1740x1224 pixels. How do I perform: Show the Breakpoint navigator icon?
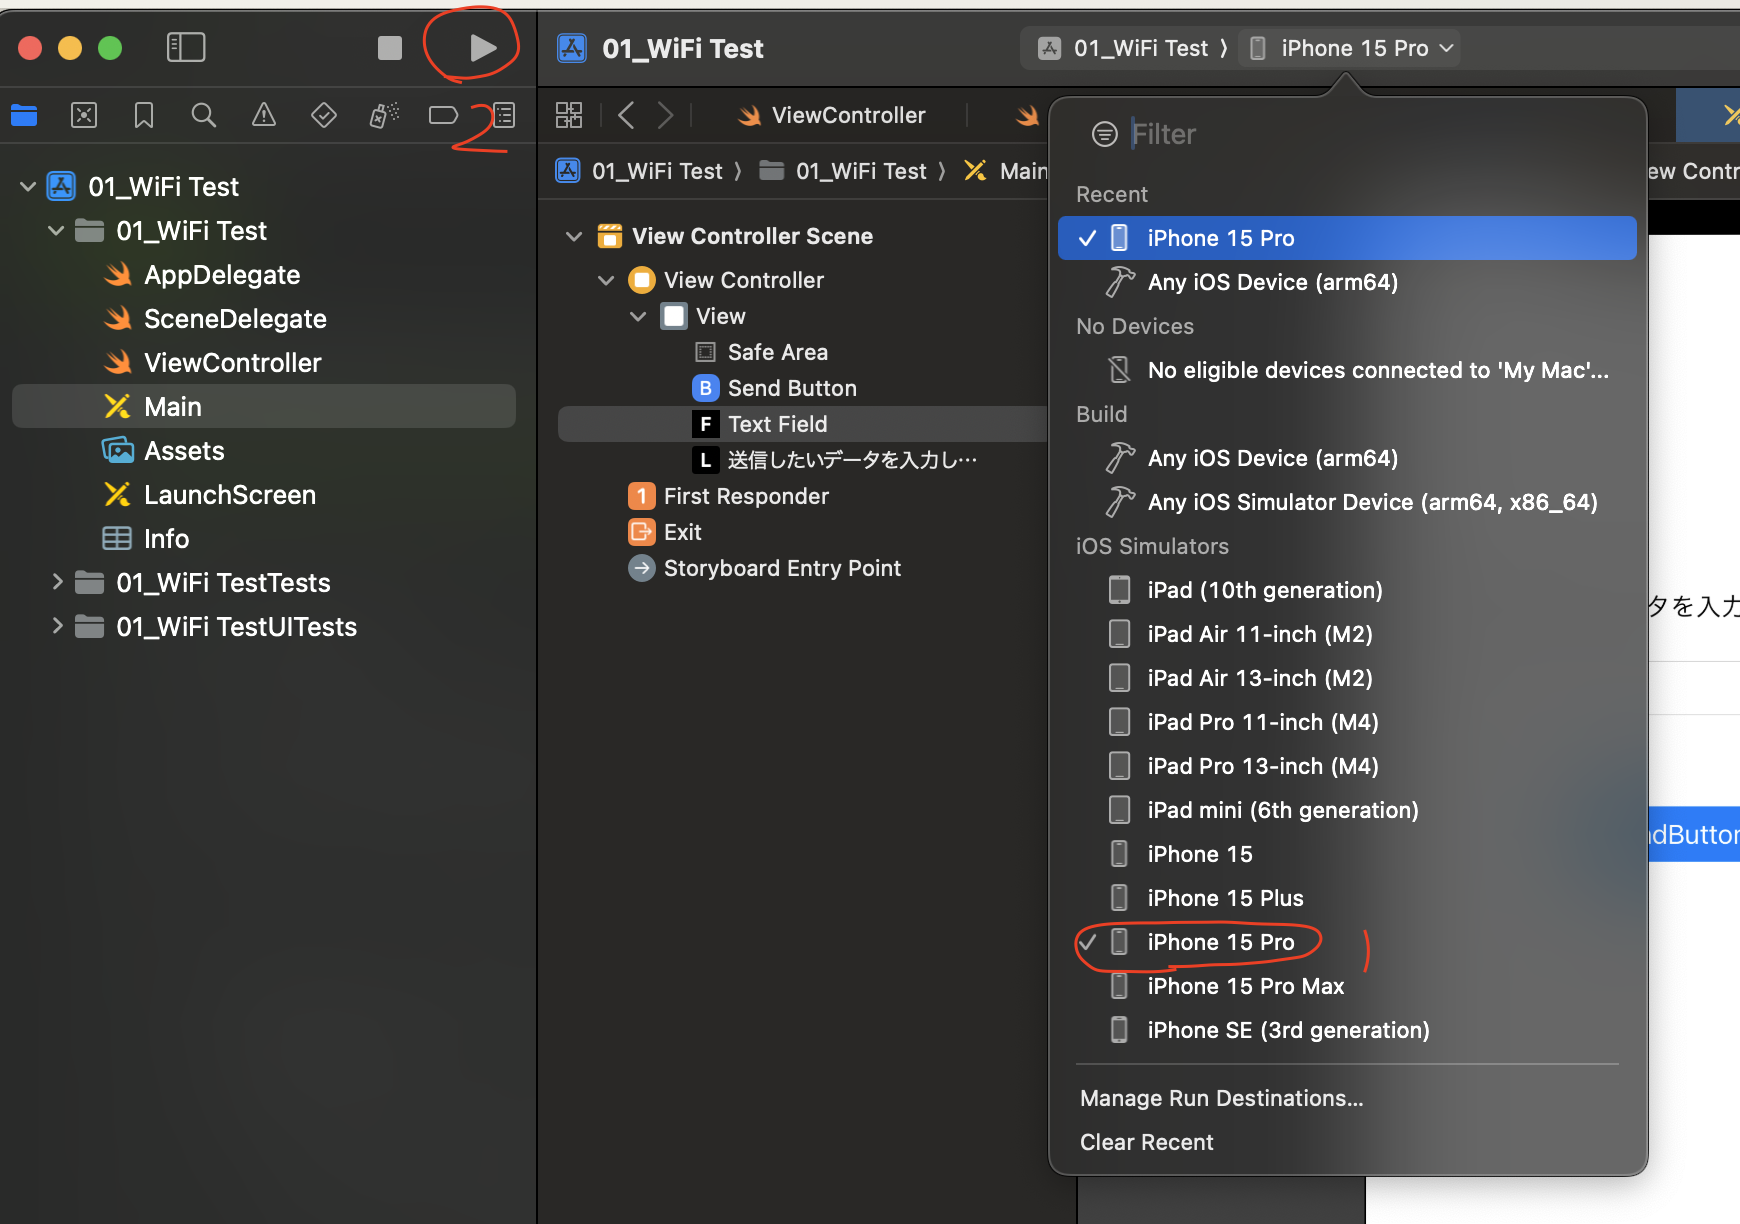pyautogui.click(x=443, y=116)
